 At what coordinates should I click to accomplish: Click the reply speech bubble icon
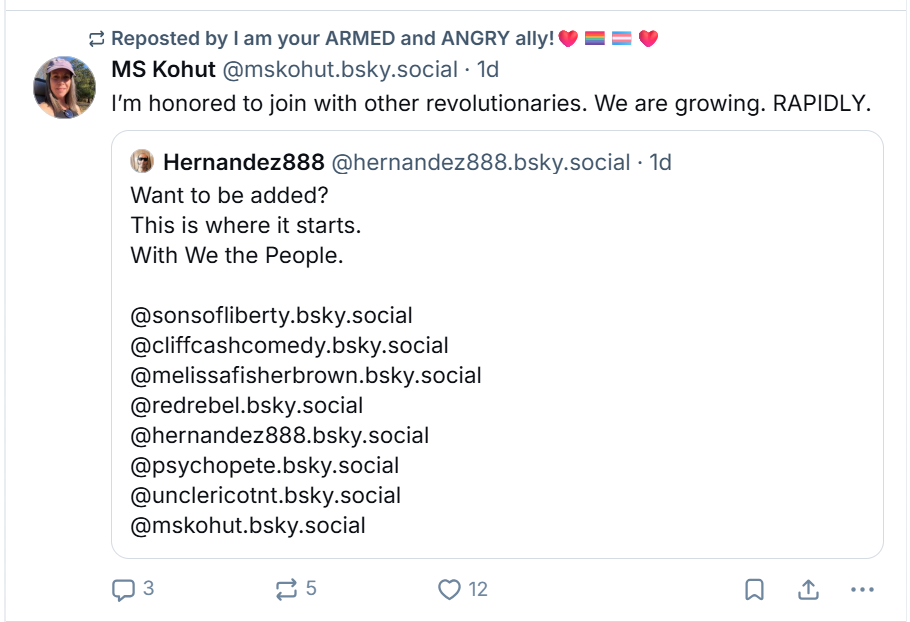tap(123, 590)
